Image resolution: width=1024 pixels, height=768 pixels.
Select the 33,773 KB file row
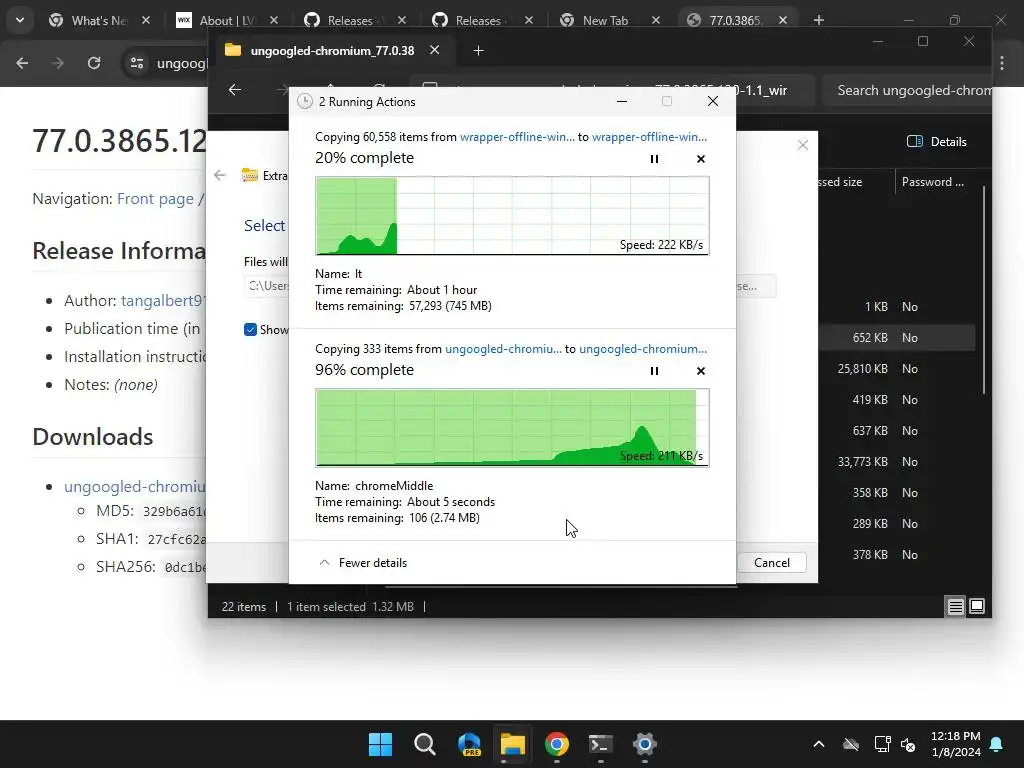click(896, 462)
